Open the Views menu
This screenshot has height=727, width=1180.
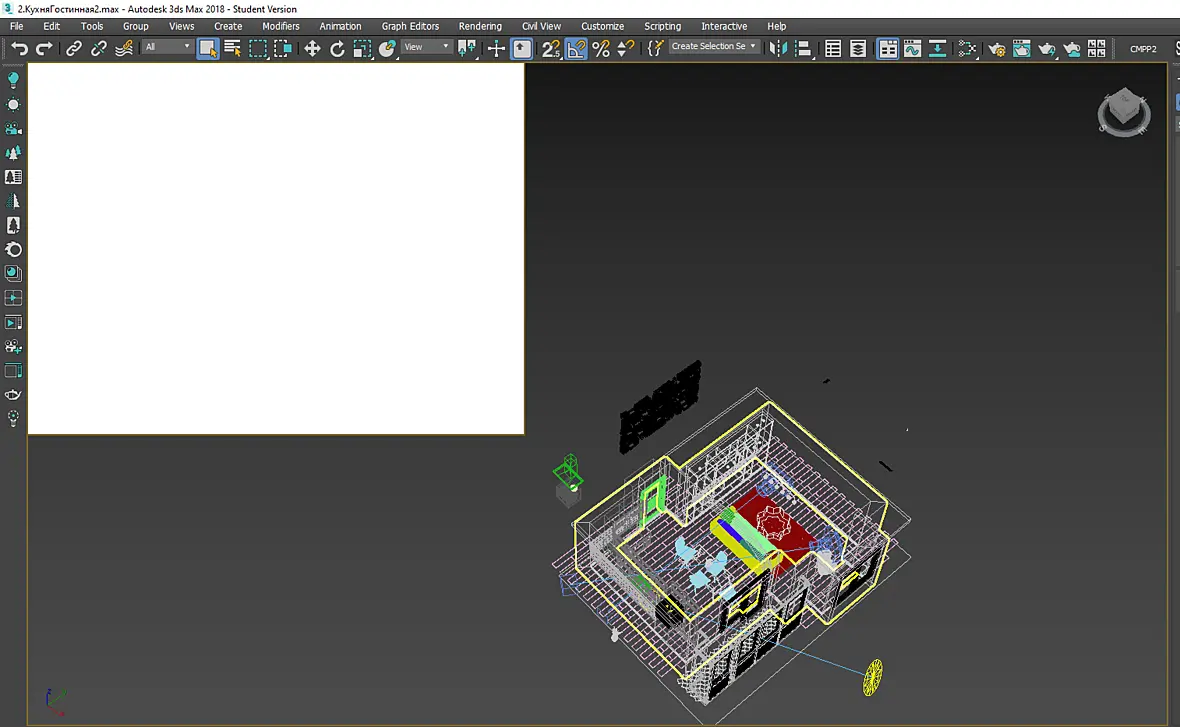point(181,26)
